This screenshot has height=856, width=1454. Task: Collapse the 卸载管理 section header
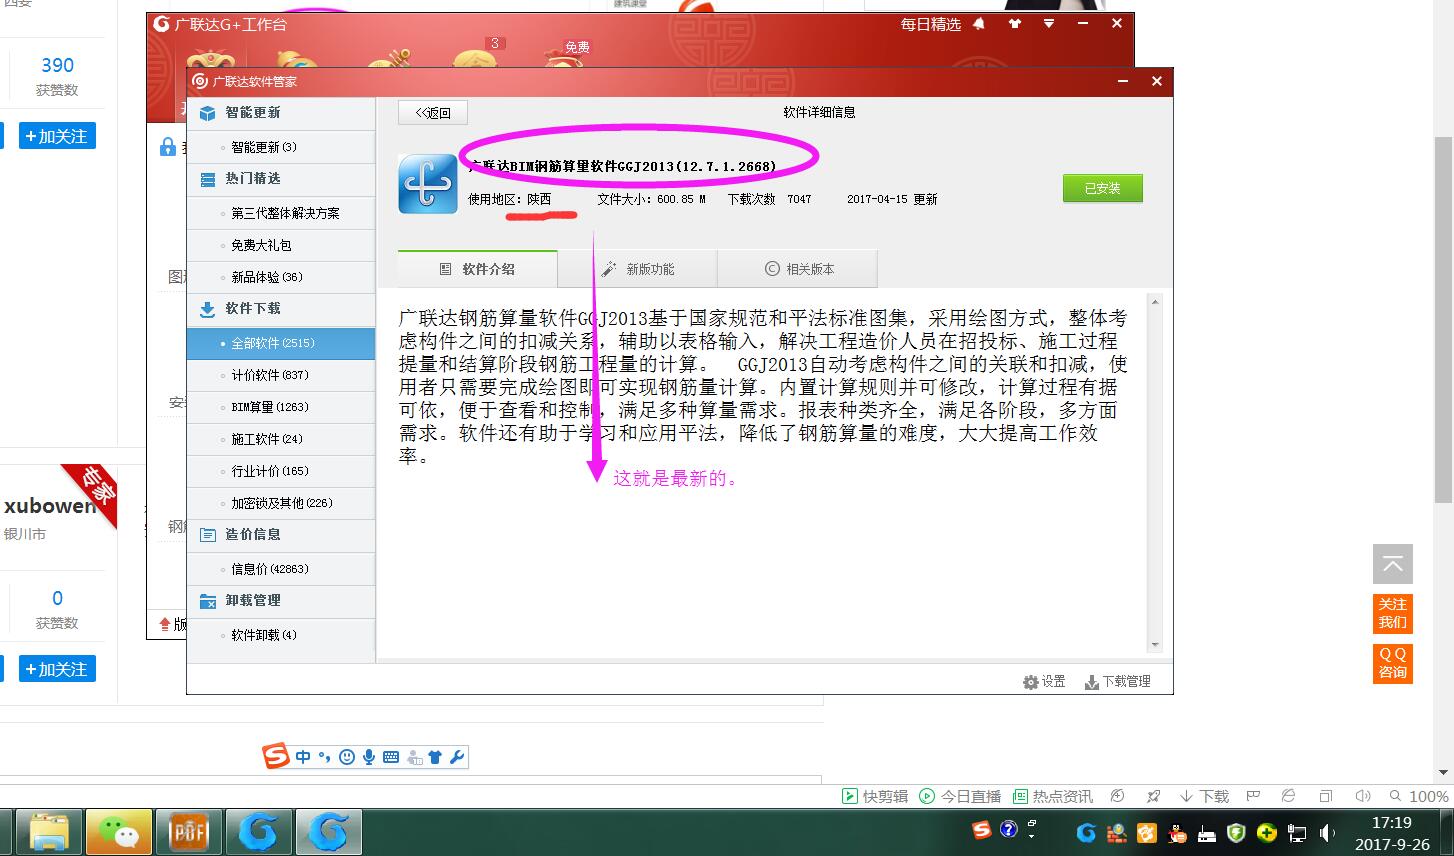point(281,601)
